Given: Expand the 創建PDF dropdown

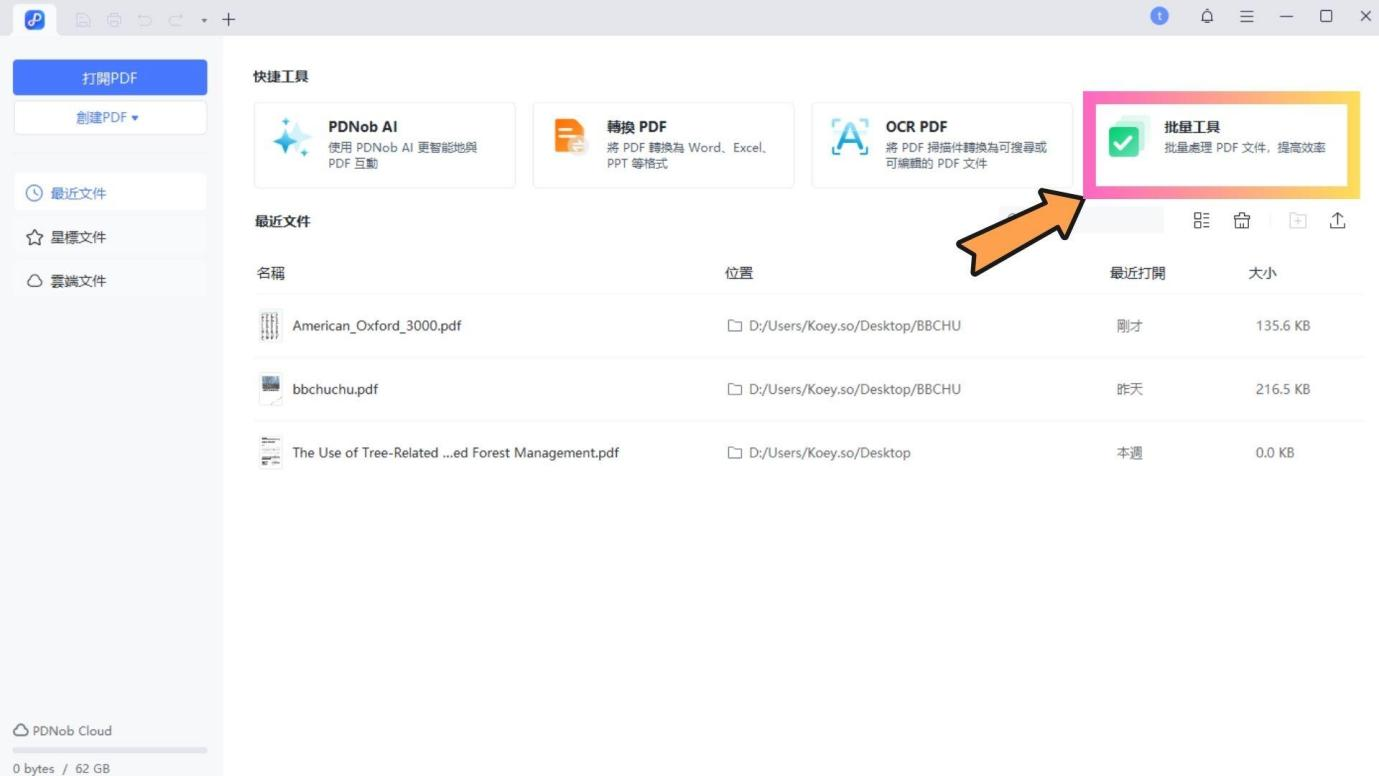Looking at the screenshot, I should 110,117.
